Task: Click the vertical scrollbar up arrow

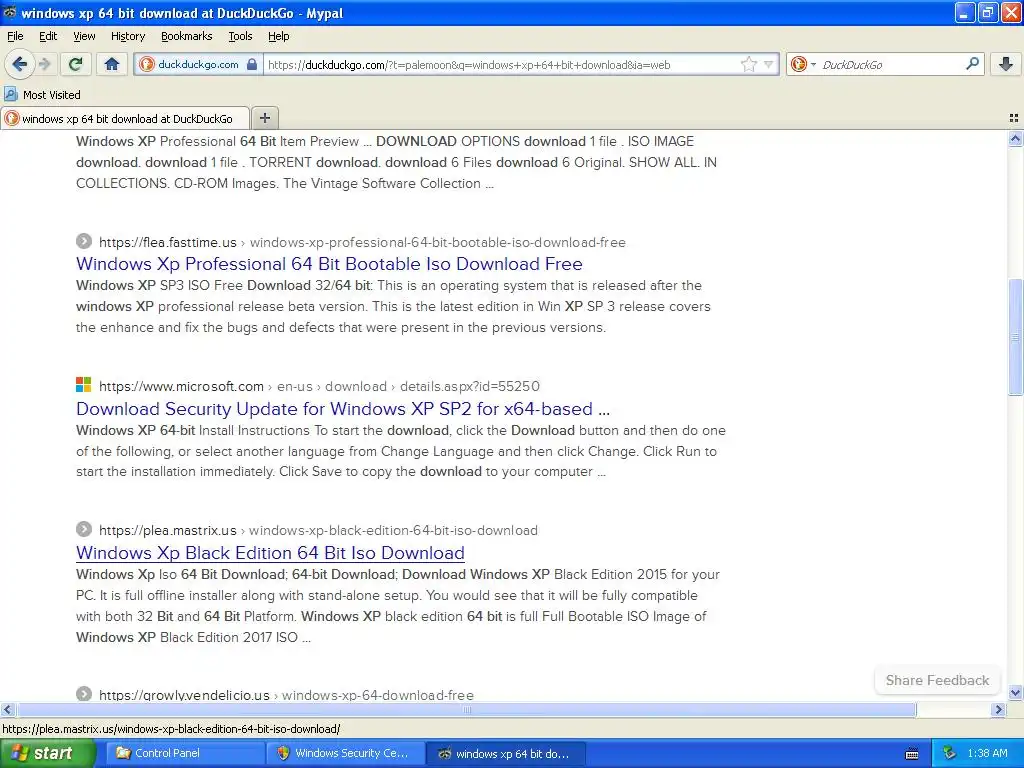Action: (x=1015, y=138)
